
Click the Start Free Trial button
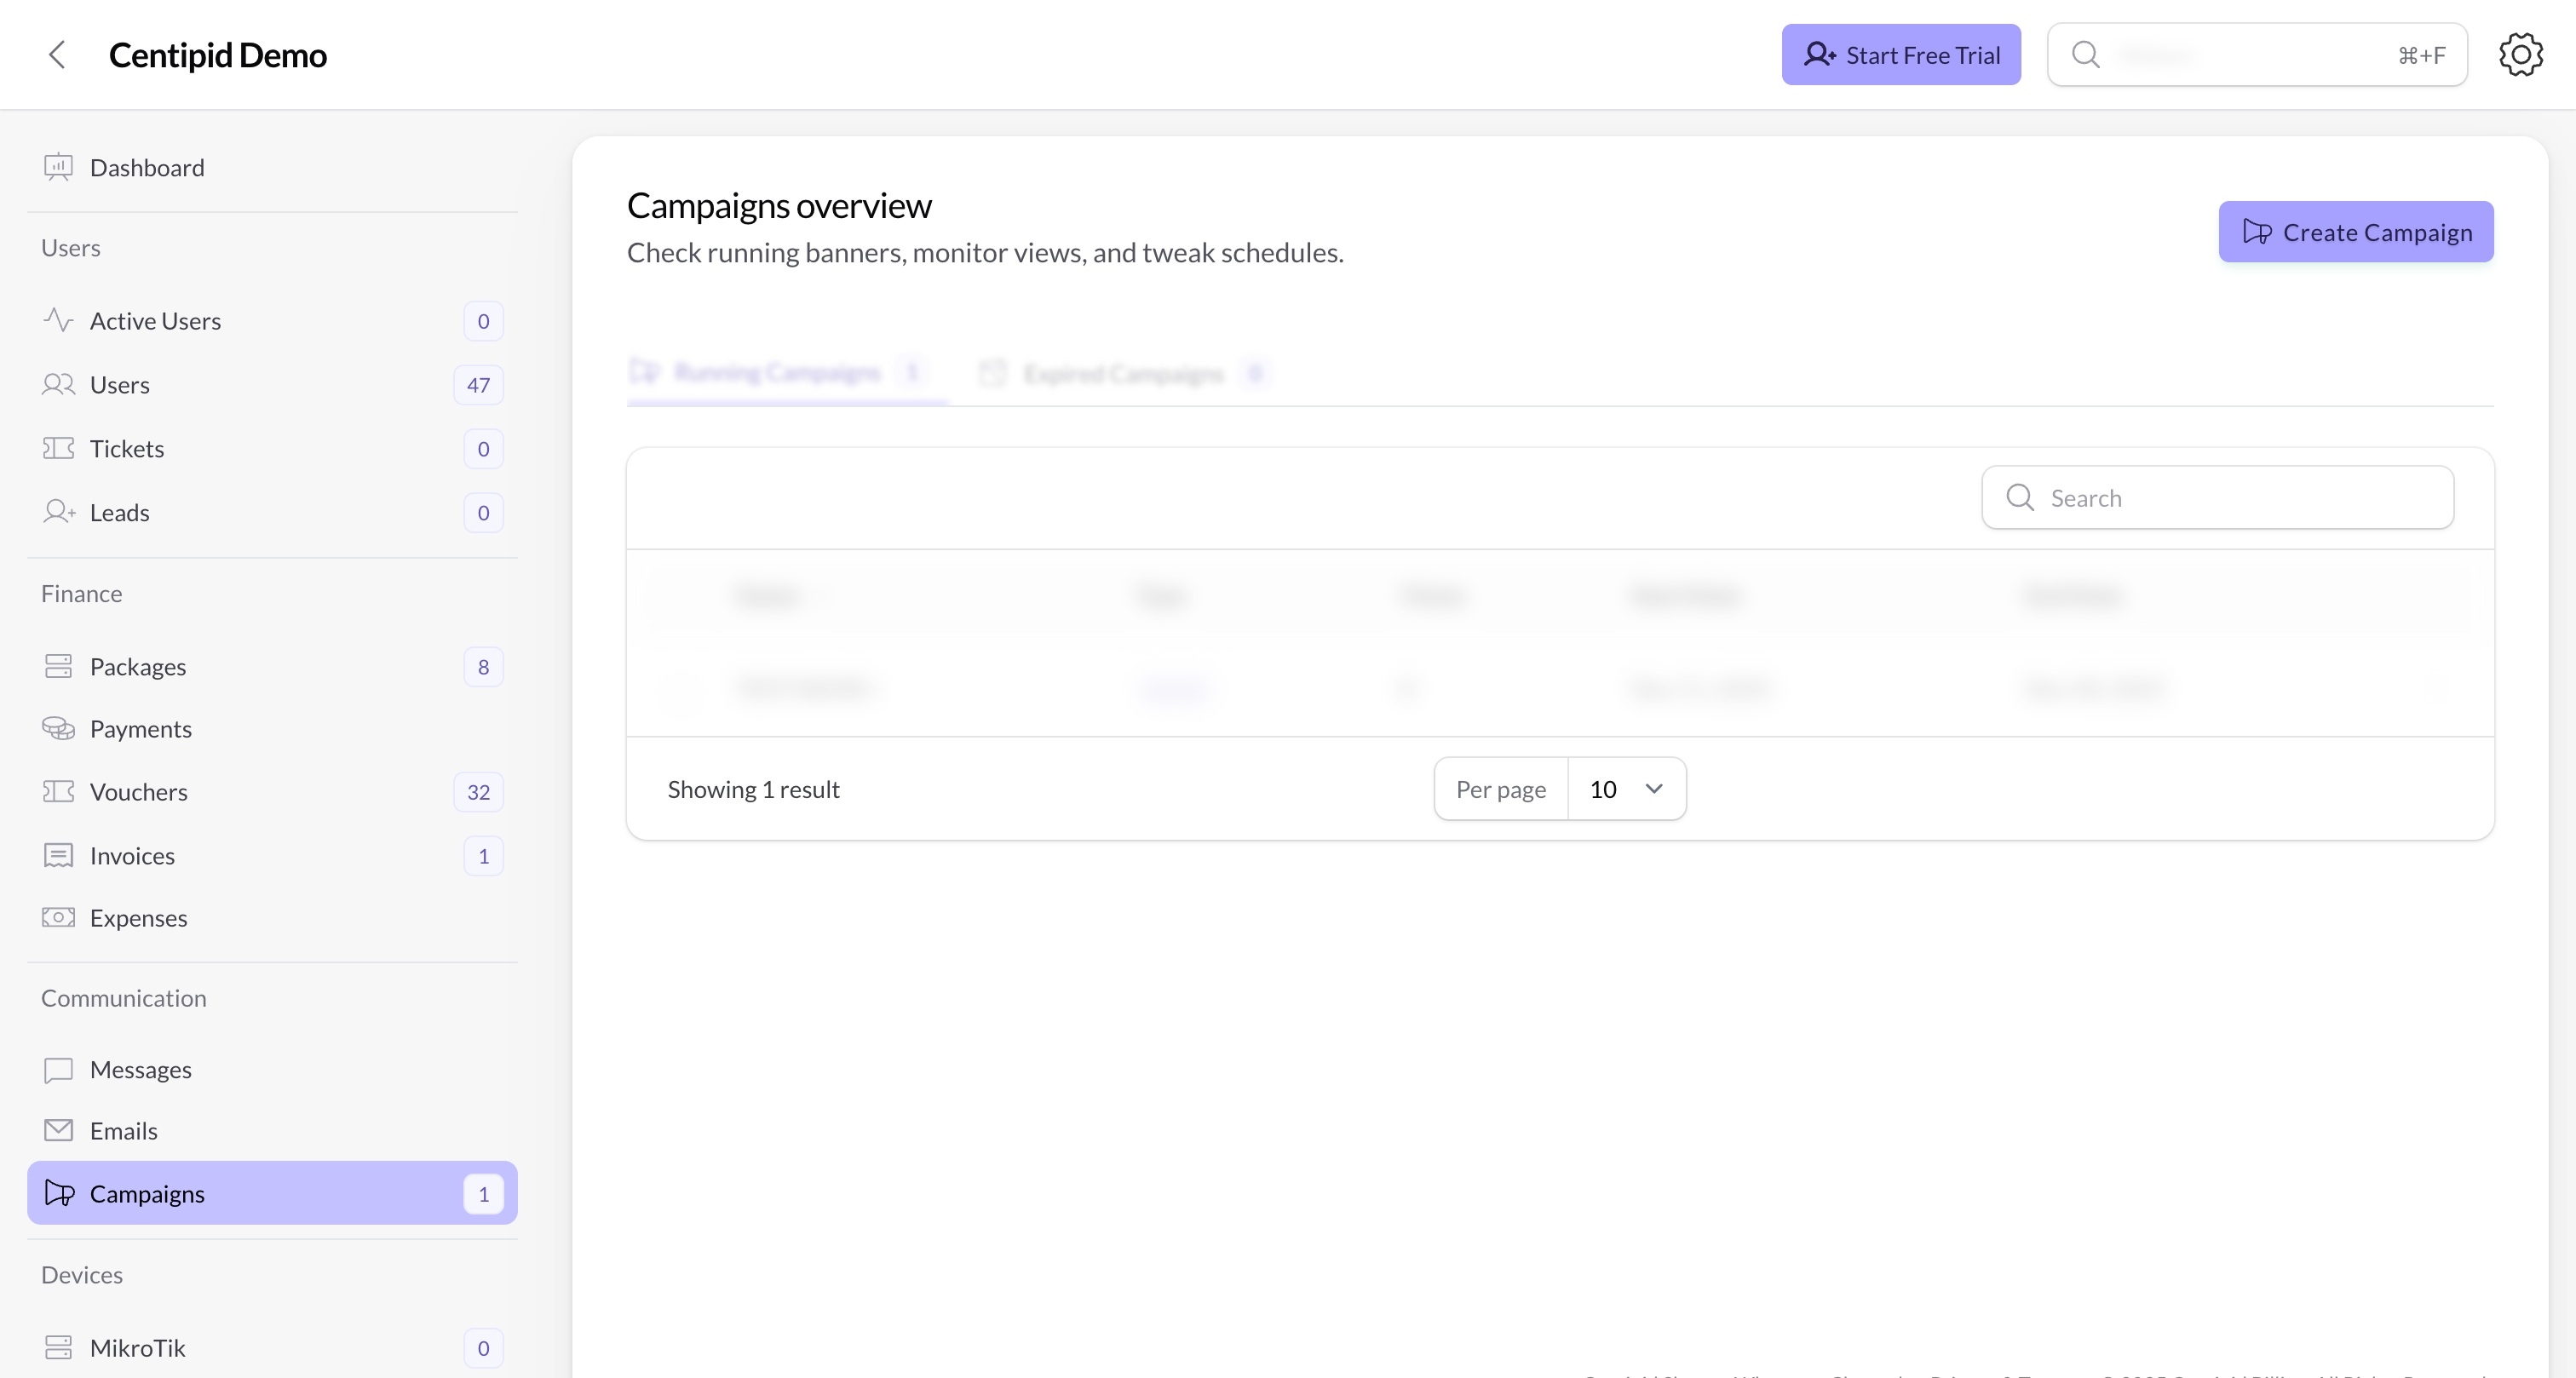tap(1900, 54)
